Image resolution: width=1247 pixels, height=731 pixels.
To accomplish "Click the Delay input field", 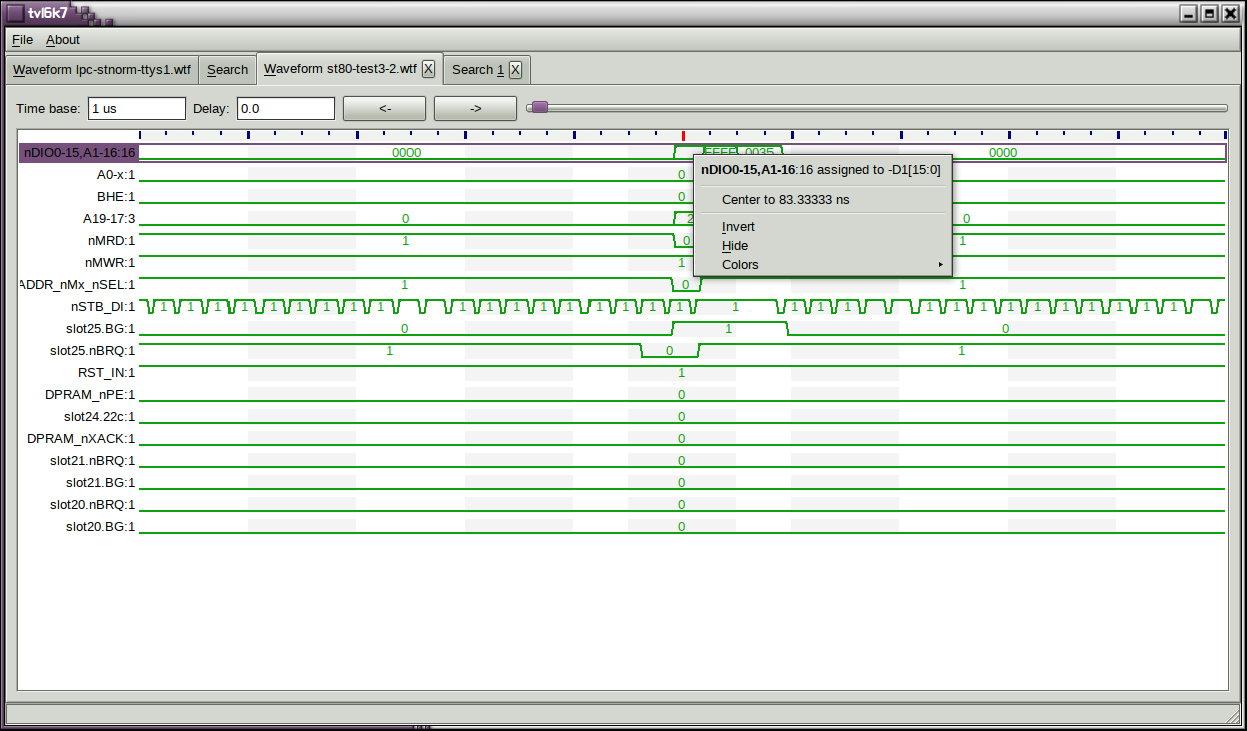I will coord(285,108).
